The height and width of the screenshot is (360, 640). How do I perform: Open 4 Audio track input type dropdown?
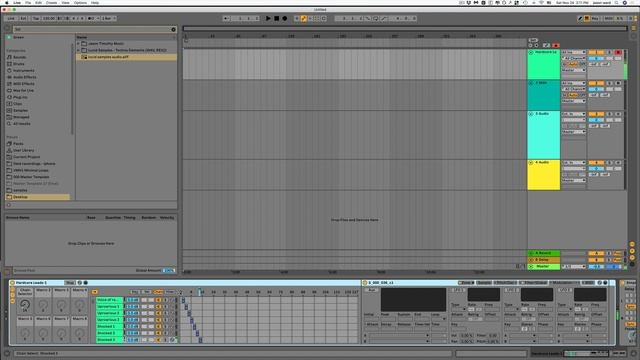(573, 163)
